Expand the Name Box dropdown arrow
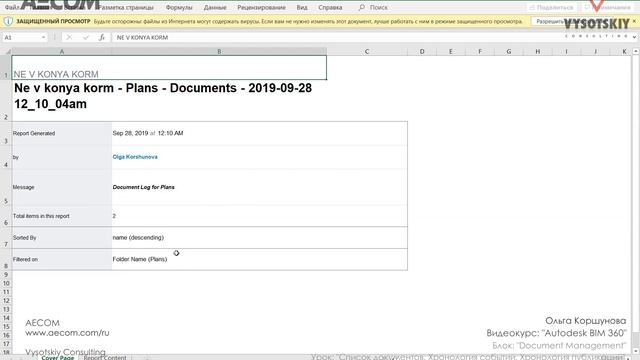Viewport: 640px width, 360px height. (43, 37)
